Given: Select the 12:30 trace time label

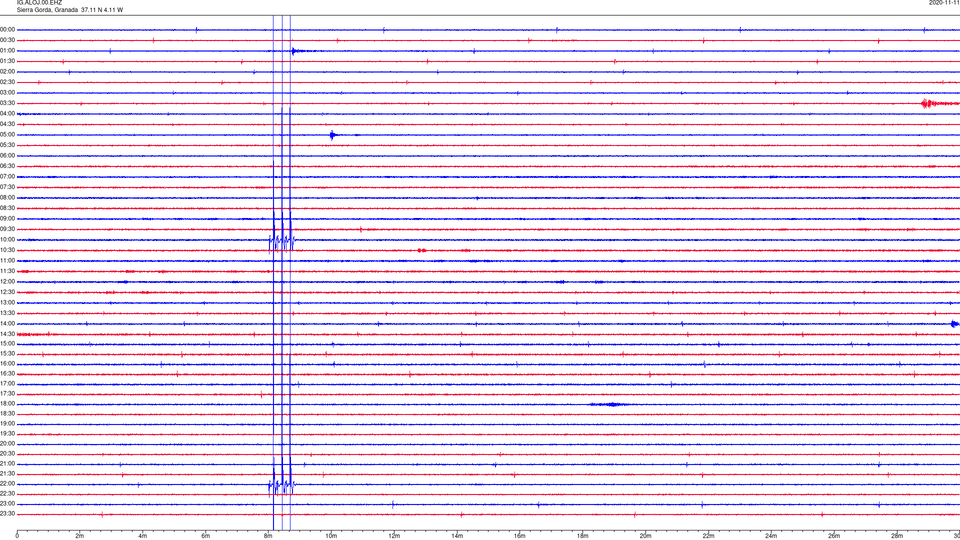Looking at the screenshot, I should [7, 292].
